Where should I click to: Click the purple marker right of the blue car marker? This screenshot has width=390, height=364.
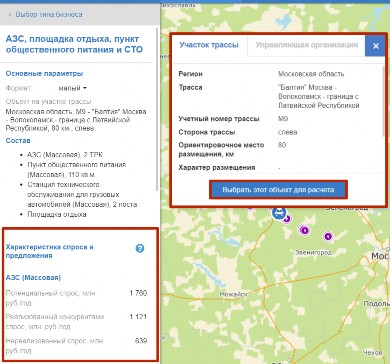click(x=287, y=219)
